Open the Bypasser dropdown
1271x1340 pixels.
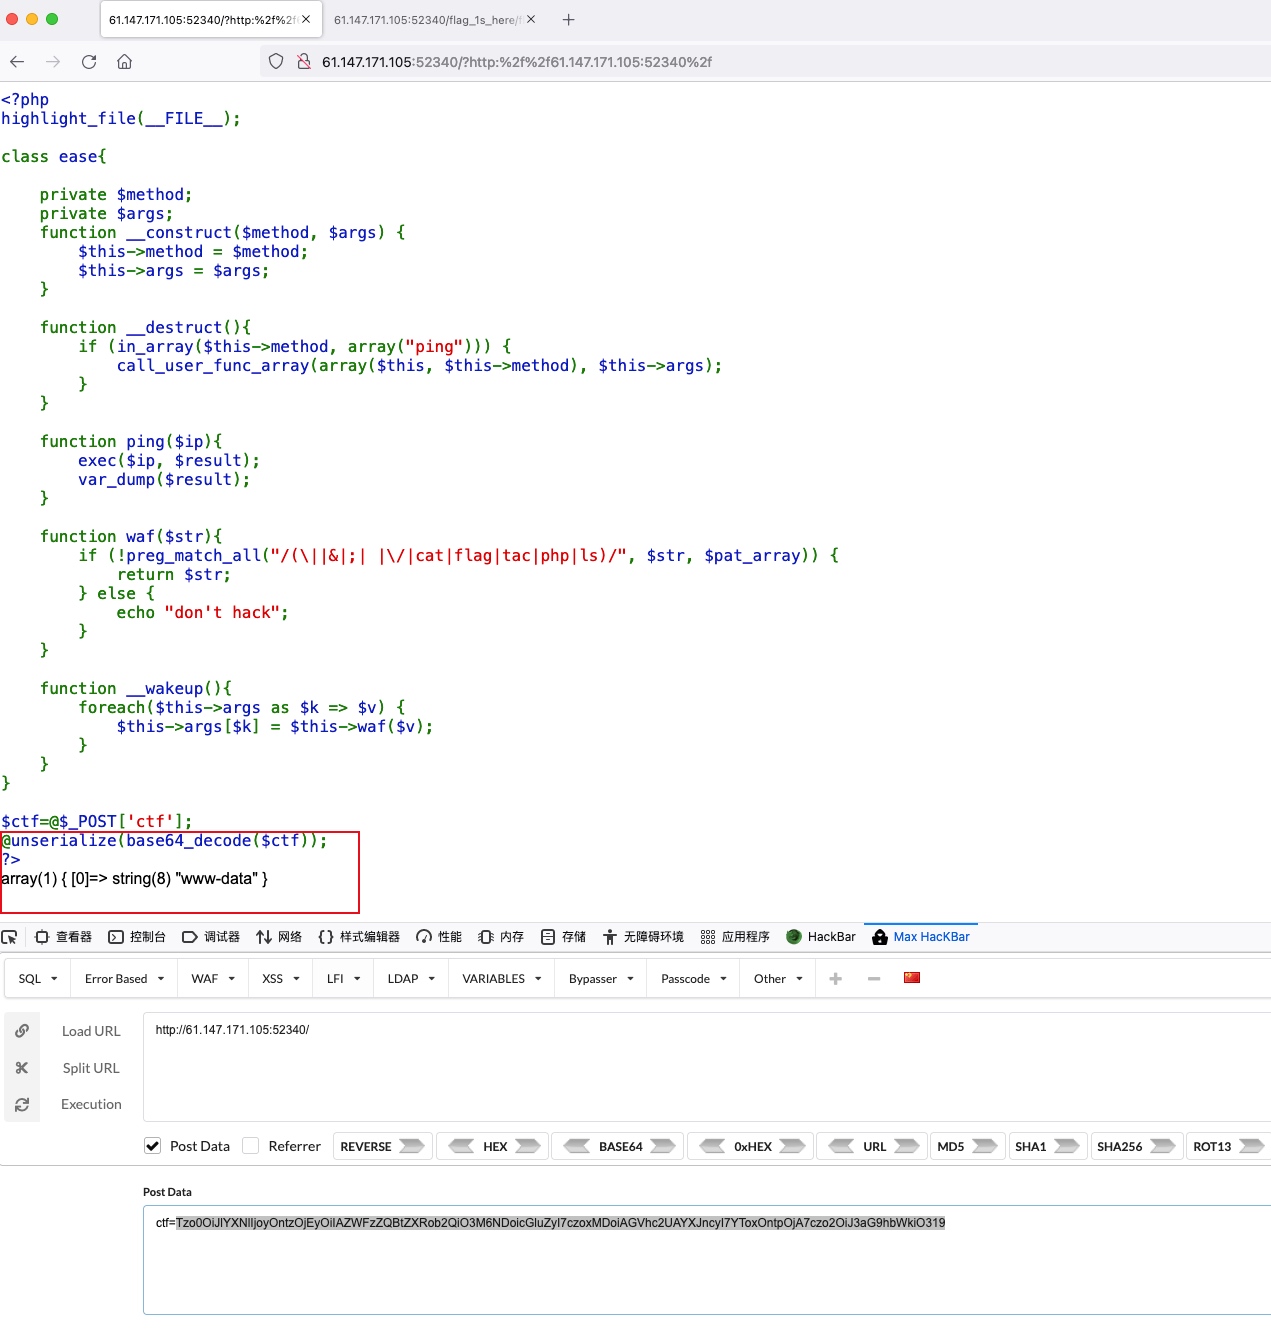pos(601,978)
